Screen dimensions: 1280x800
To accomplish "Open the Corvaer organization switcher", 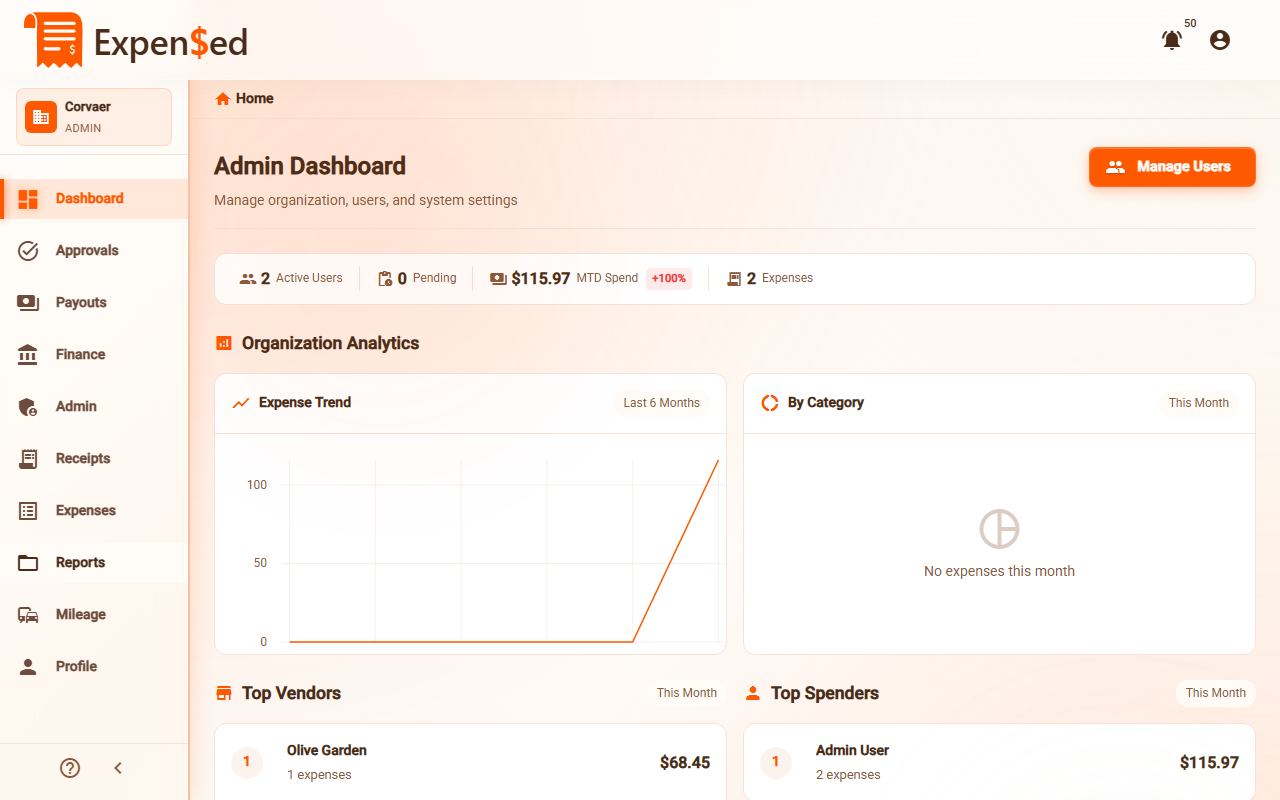I will 94,117.
